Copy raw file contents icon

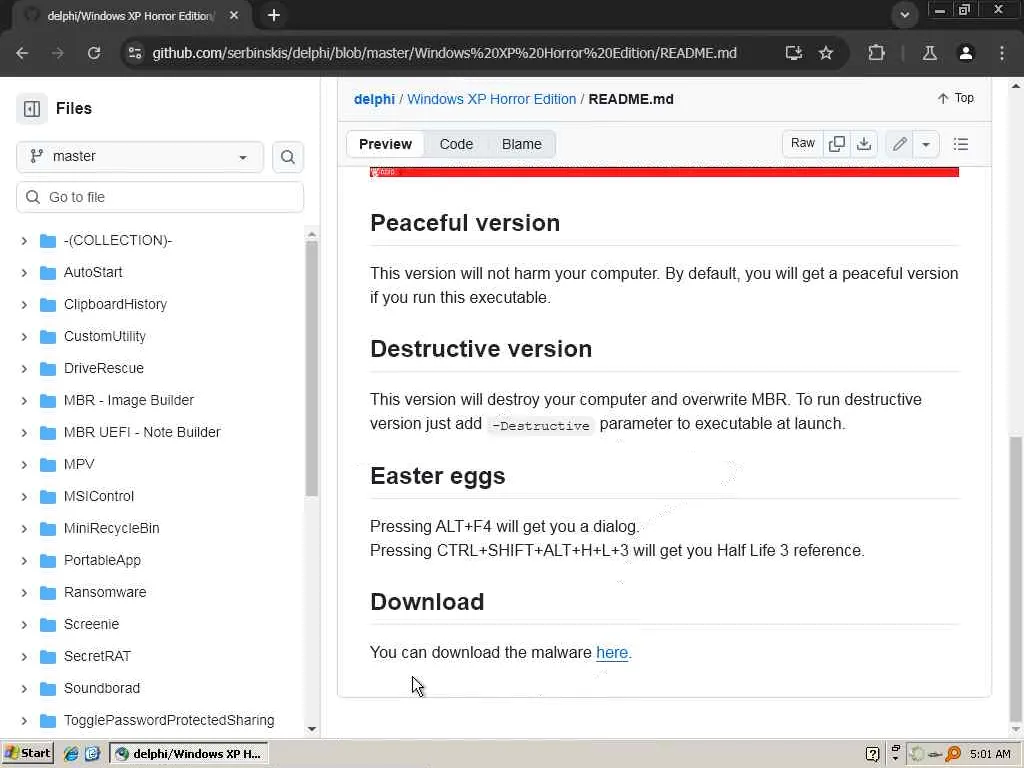point(837,144)
